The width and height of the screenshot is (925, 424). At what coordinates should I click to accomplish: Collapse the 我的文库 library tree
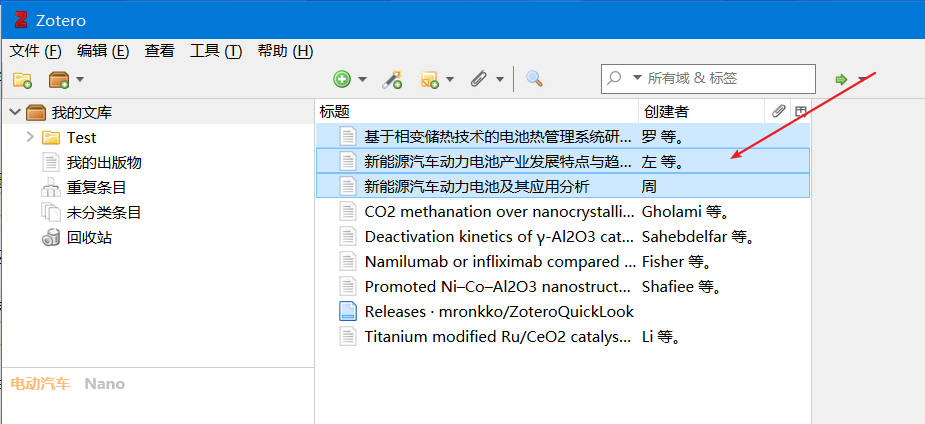(15, 112)
